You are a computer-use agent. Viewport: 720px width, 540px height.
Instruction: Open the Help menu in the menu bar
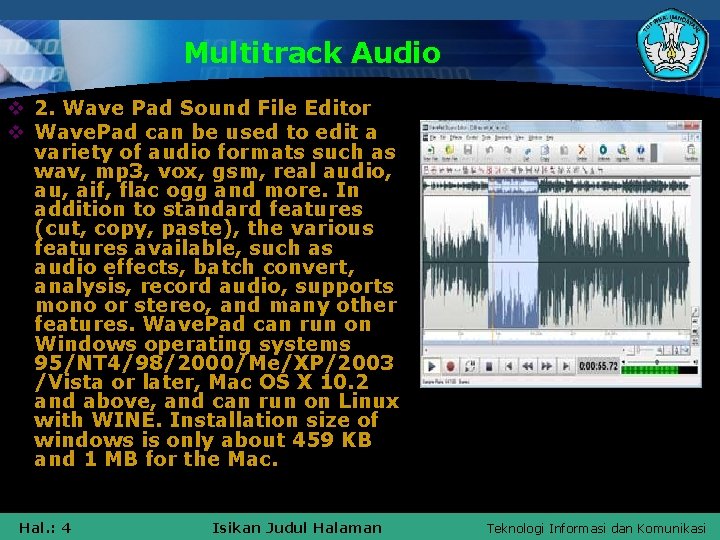(550, 138)
